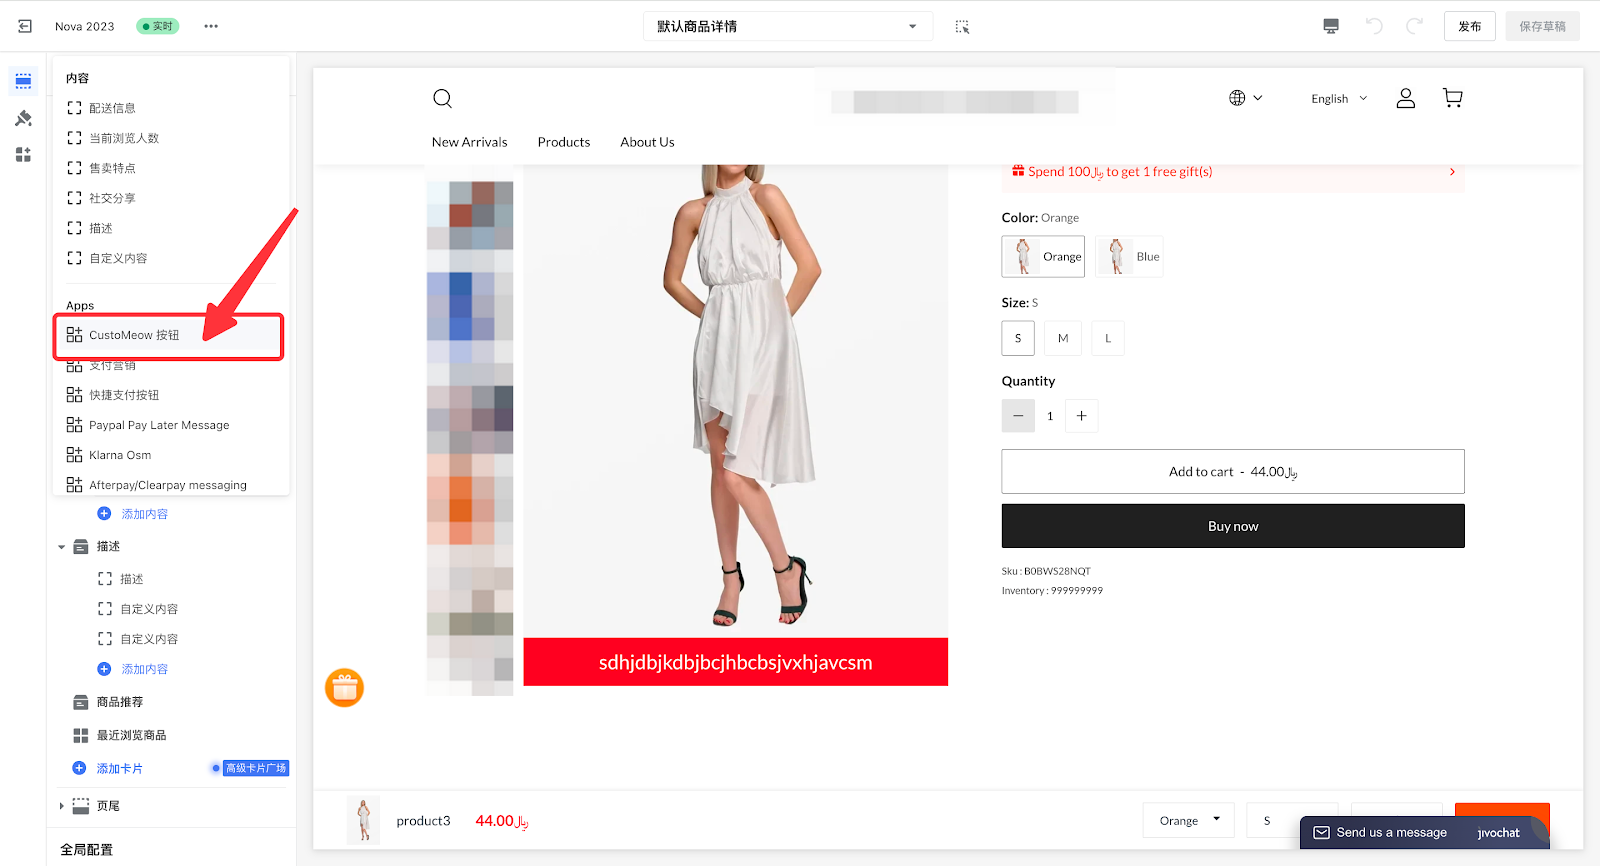Image resolution: width=1600 pixels, height=866 pixels.
Task: Select size M option
Action: click(1062, 338)
